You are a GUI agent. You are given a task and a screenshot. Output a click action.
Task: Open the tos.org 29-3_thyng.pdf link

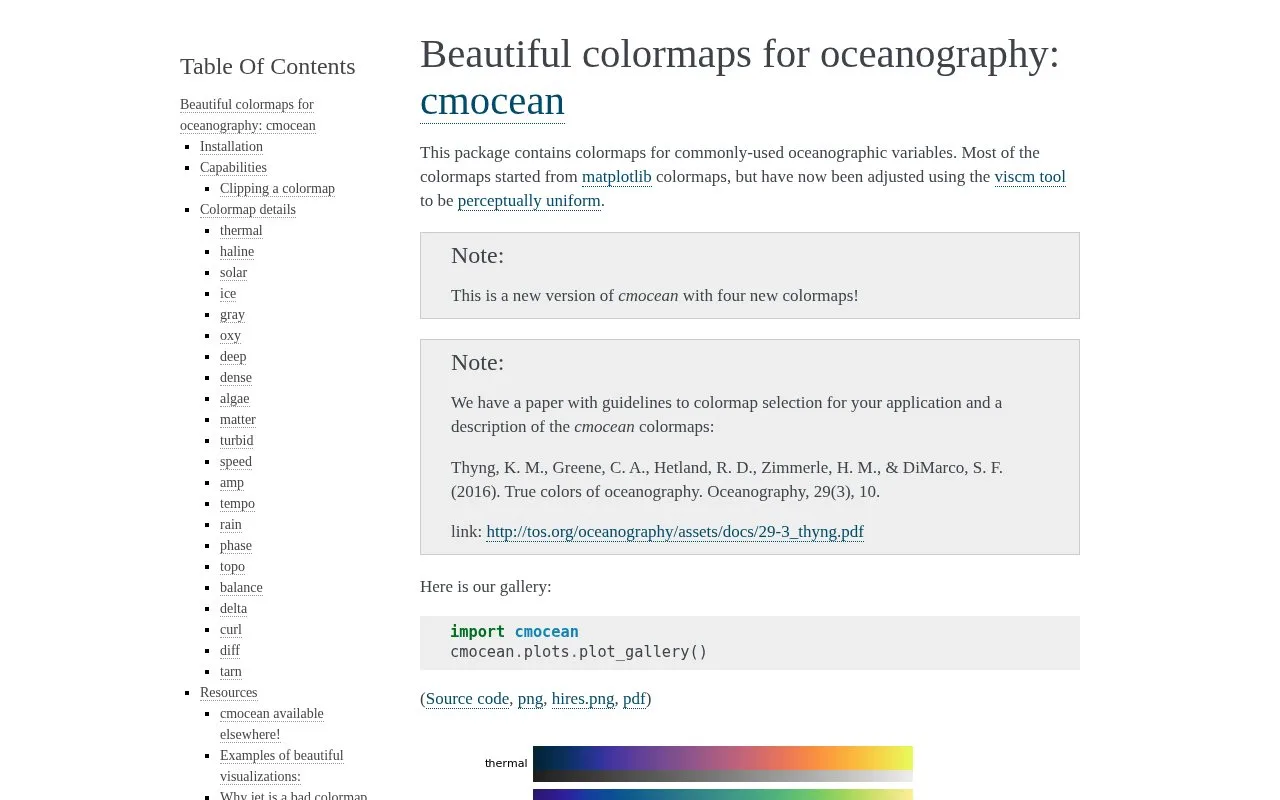click(675, 532)
